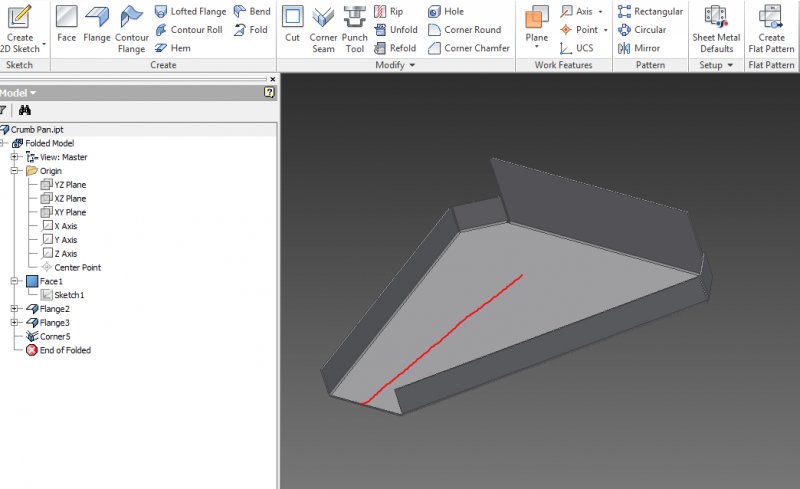This screenshot has height=489, width=800.
Task: Select the Rectangular pattern tool
Action: click(x=651, y=11)
